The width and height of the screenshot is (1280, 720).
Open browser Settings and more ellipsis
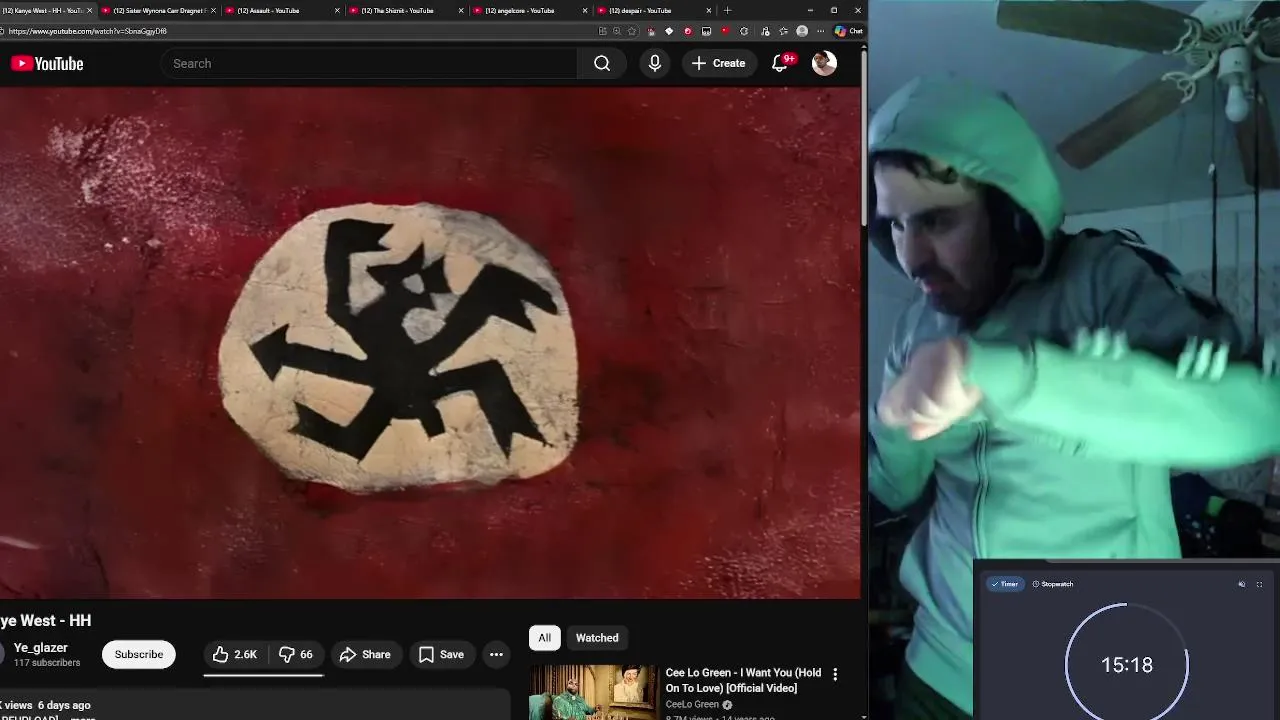click(x=821, y=31)
